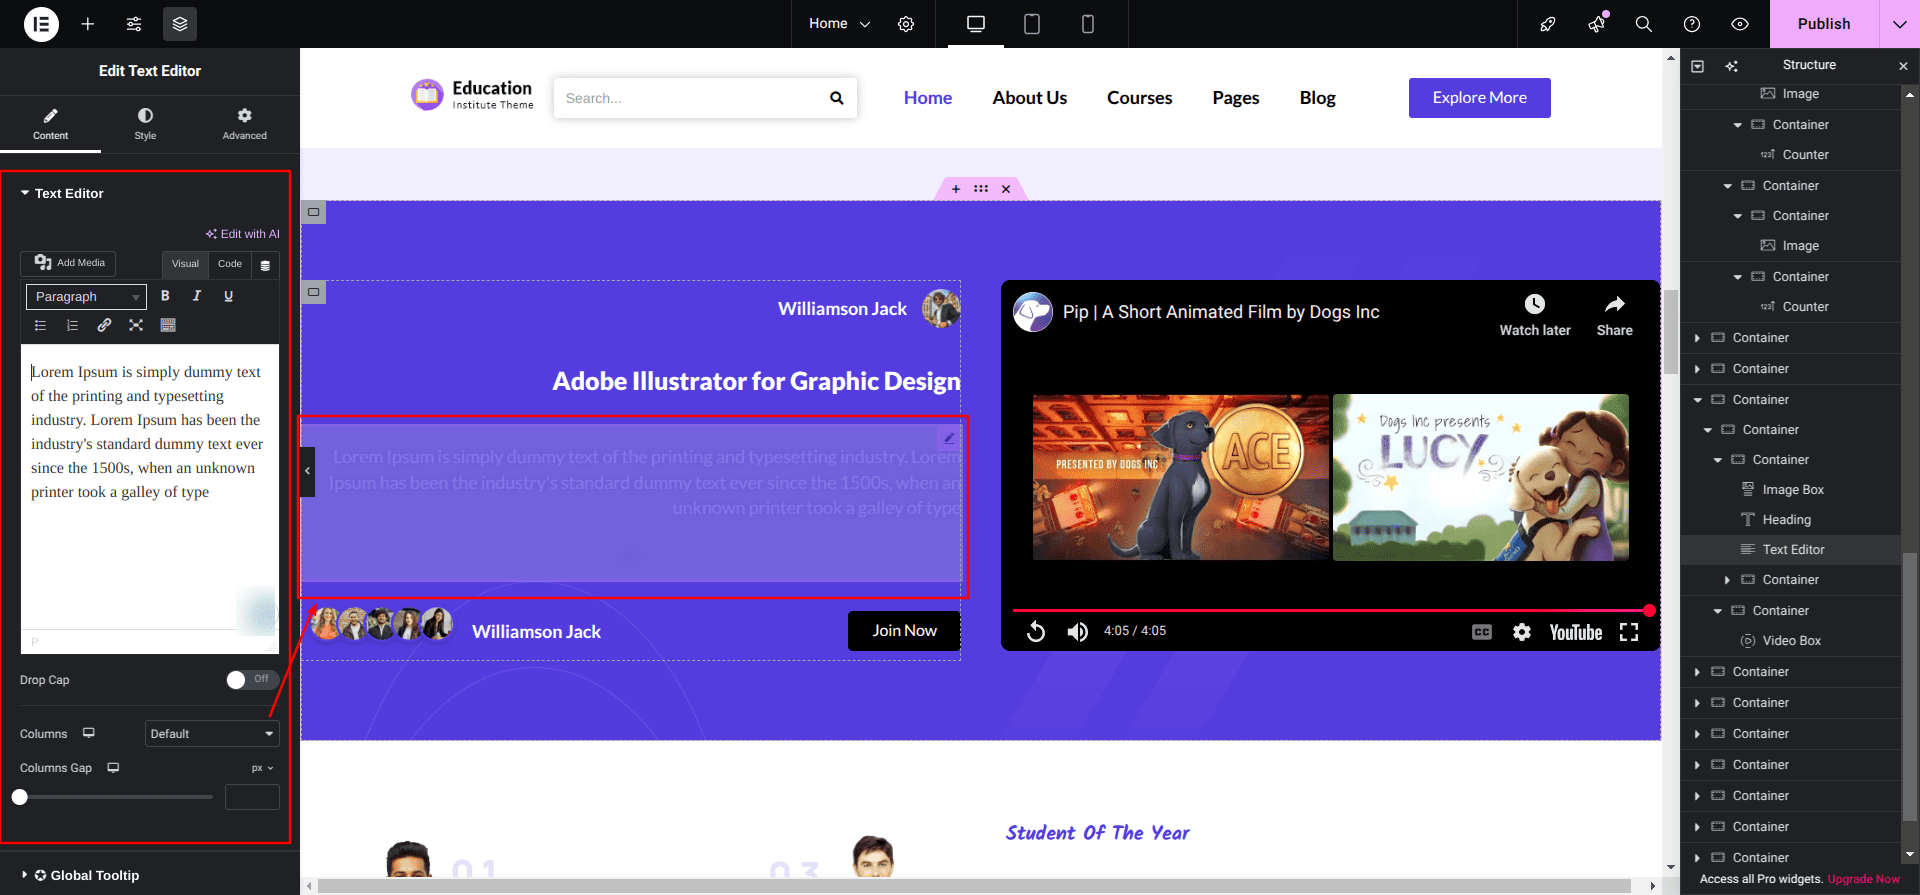Insert a link in text editor
Image resolution: width=1920 pixels, height=895 pixels.
point(104,325)
